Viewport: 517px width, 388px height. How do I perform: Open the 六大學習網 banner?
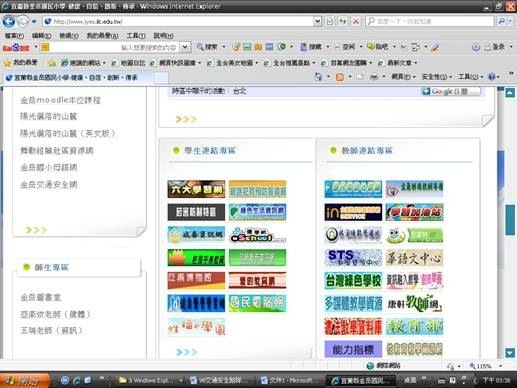pos(196,189)
